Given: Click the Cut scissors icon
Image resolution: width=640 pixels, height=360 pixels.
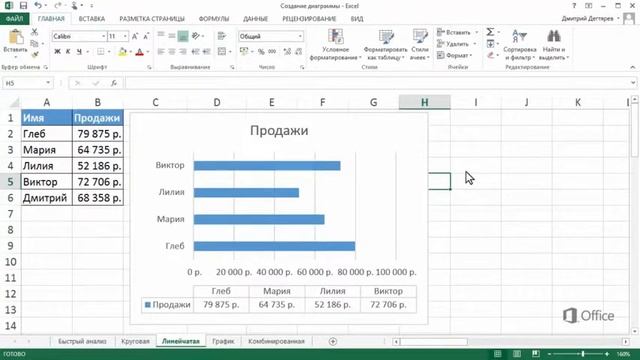Looking at the screenshot, I should (x=35, y=32).
